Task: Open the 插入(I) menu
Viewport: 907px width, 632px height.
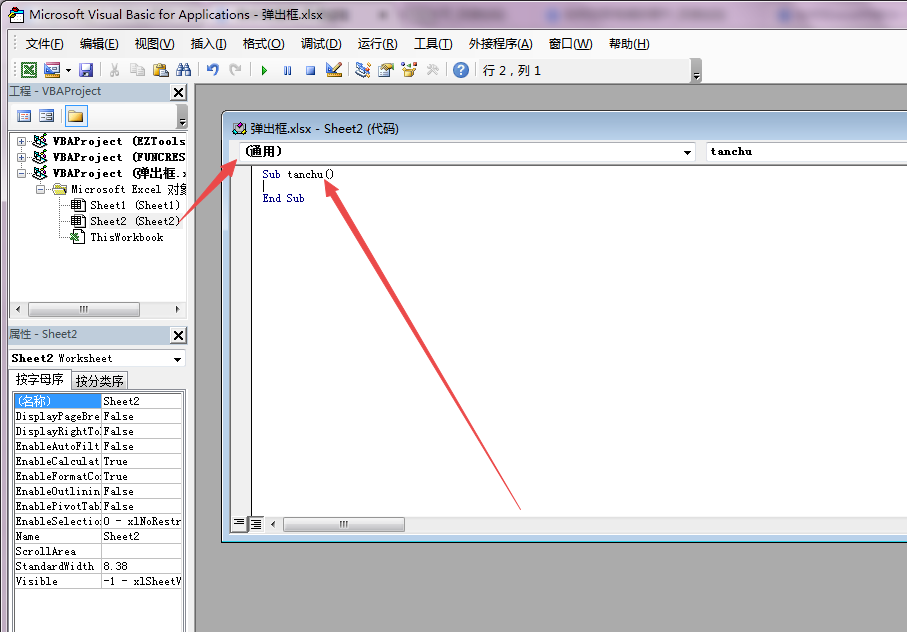Action: (x=208, y=44)
